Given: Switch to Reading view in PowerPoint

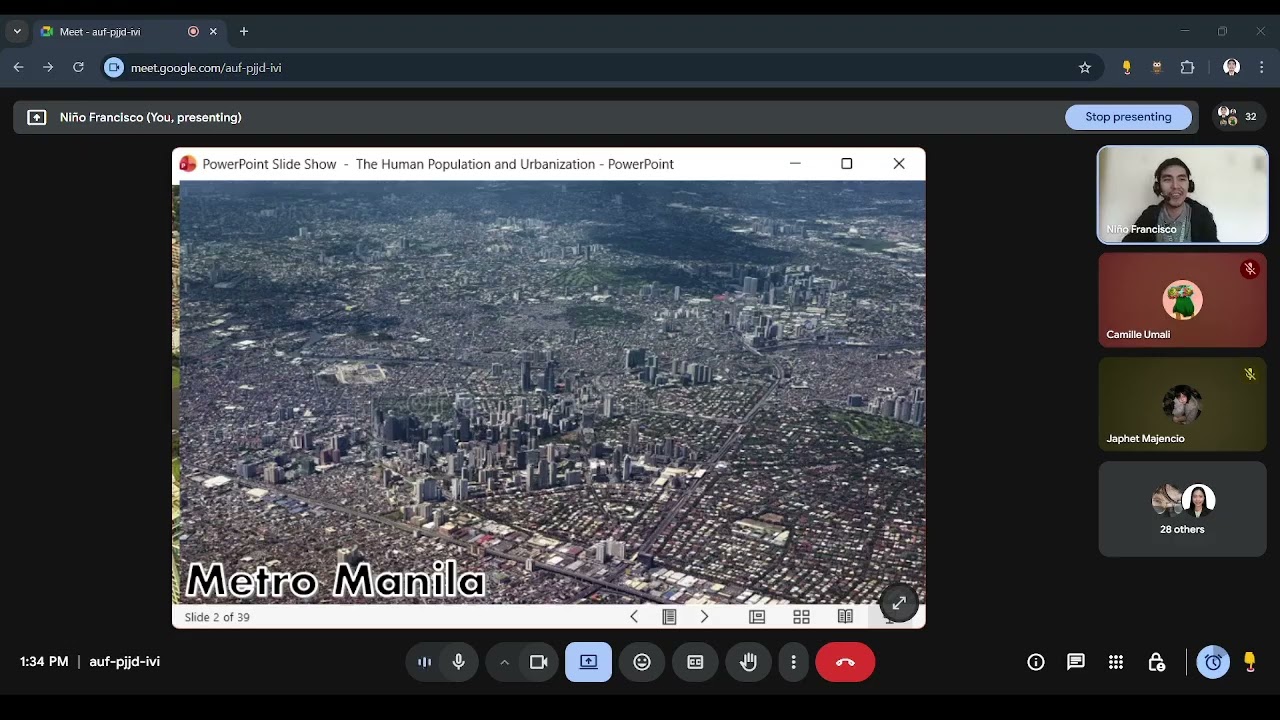Looking at the screenshot, I should (845, 617).
